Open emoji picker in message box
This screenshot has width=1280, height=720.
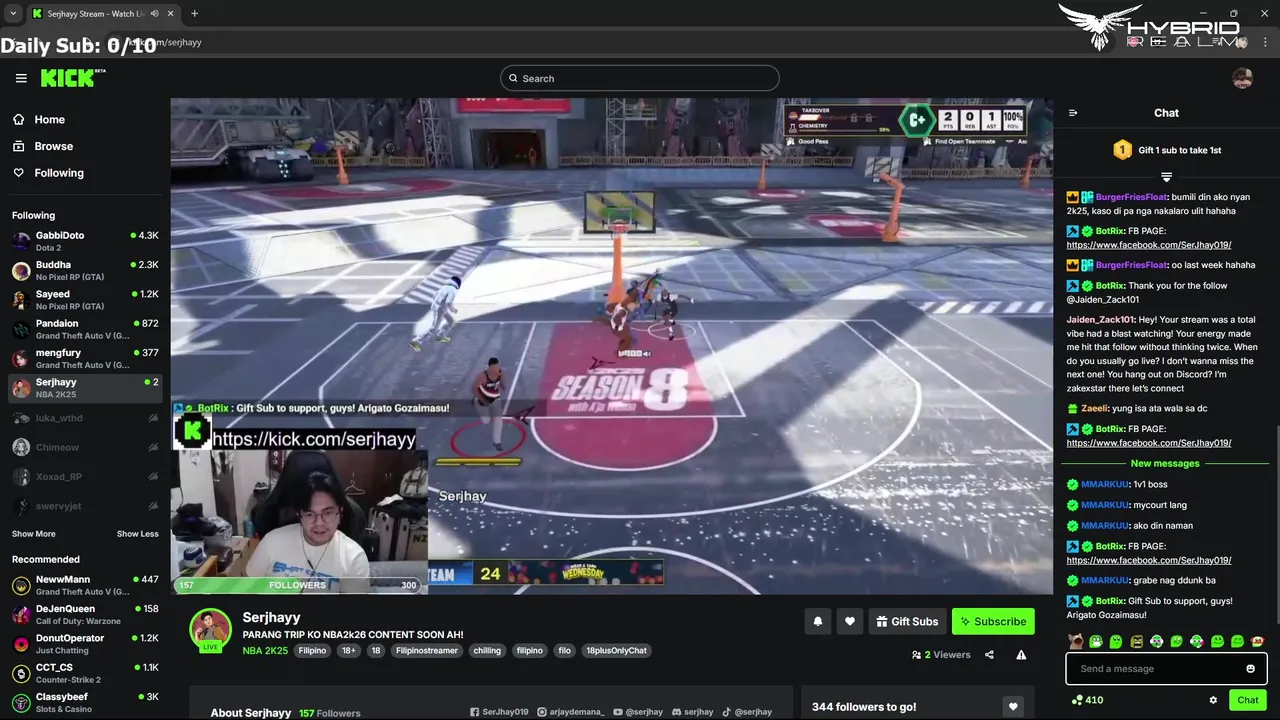[1250, 669]
